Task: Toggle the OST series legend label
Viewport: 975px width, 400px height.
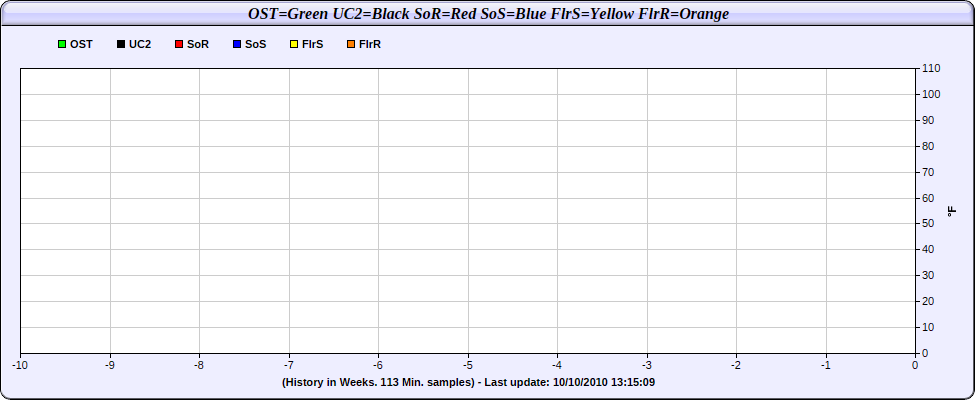Action: (x=81, y=45)
